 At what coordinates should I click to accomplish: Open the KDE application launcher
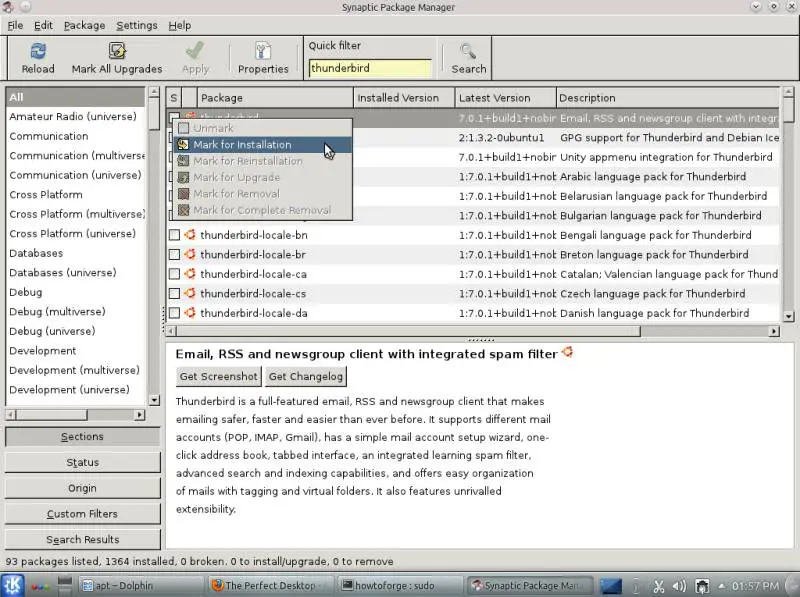pos(13,585)
